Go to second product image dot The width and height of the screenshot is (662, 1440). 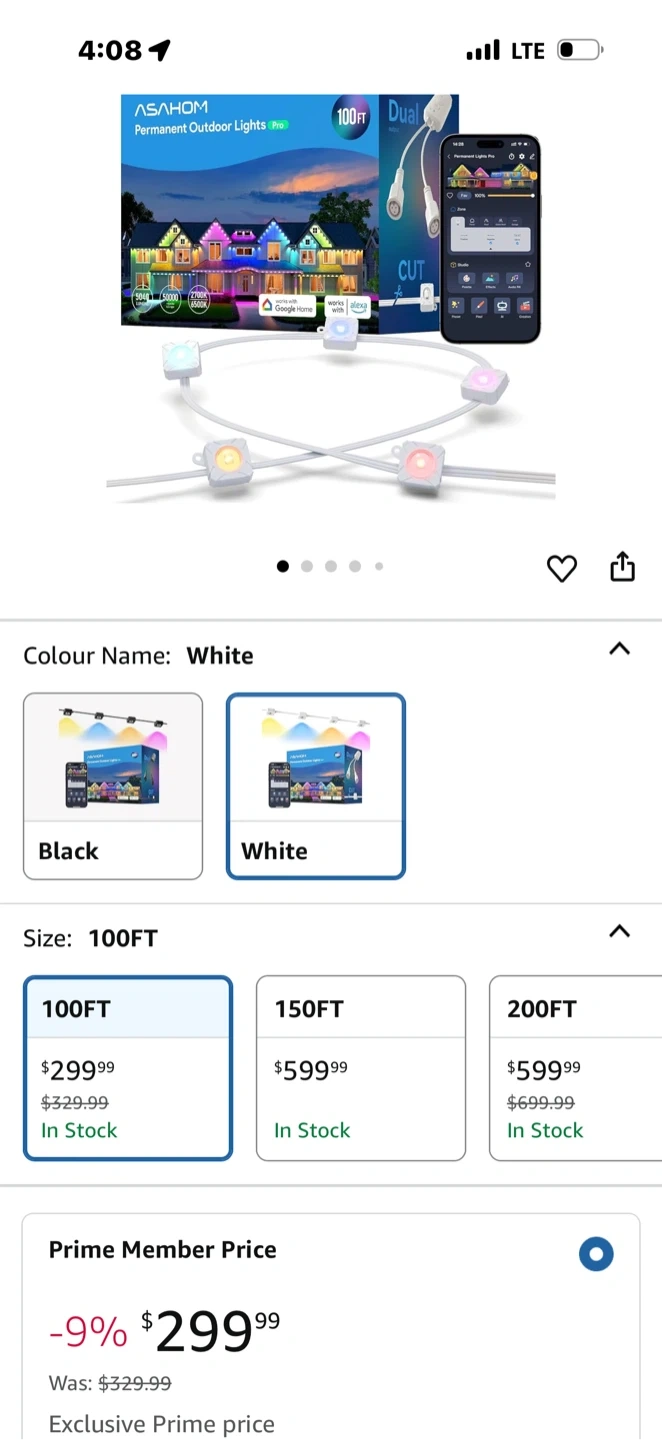307,566
